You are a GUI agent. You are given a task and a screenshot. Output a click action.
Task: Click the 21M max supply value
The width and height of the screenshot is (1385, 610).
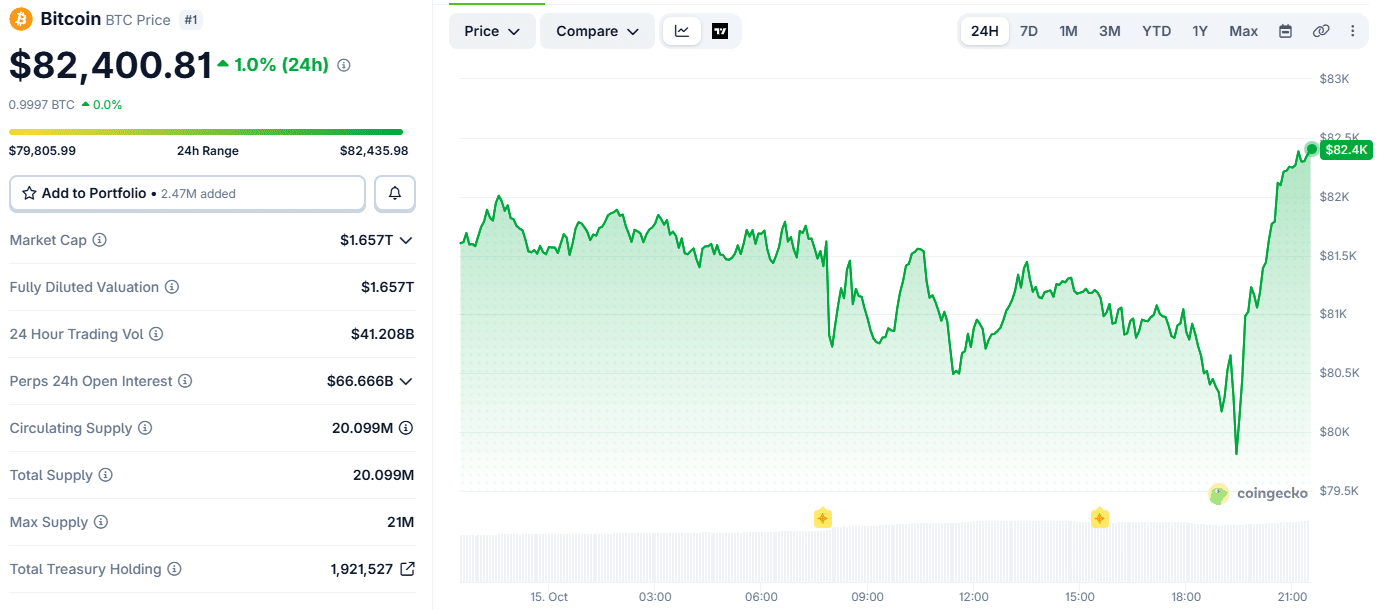pos(398,522)
